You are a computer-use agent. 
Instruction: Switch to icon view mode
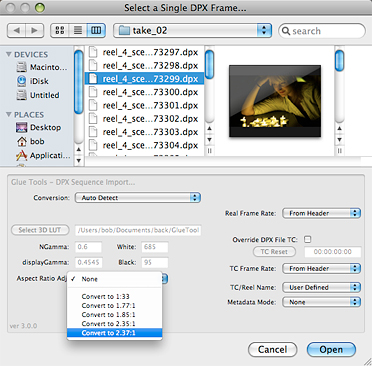[59, 31]
